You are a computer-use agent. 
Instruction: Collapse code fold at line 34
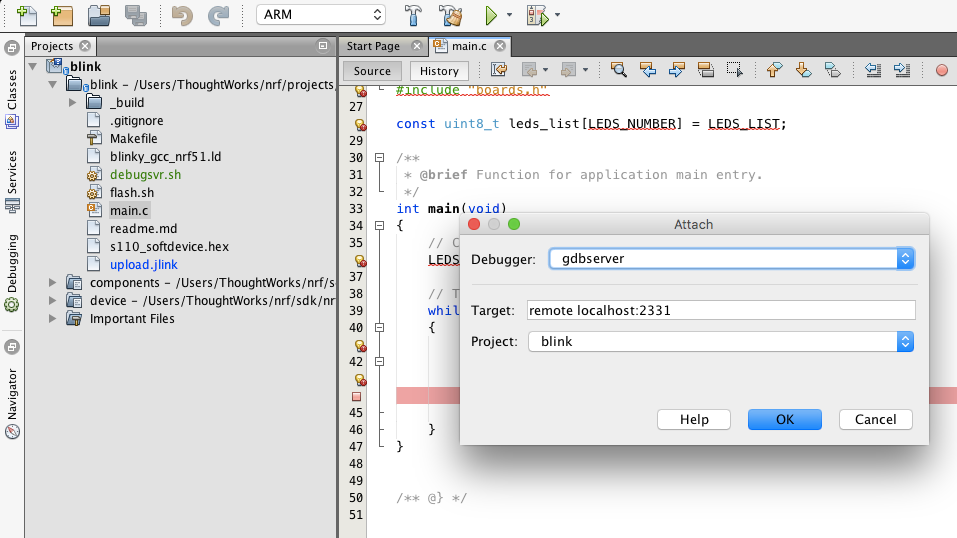[x=379, y=225]
